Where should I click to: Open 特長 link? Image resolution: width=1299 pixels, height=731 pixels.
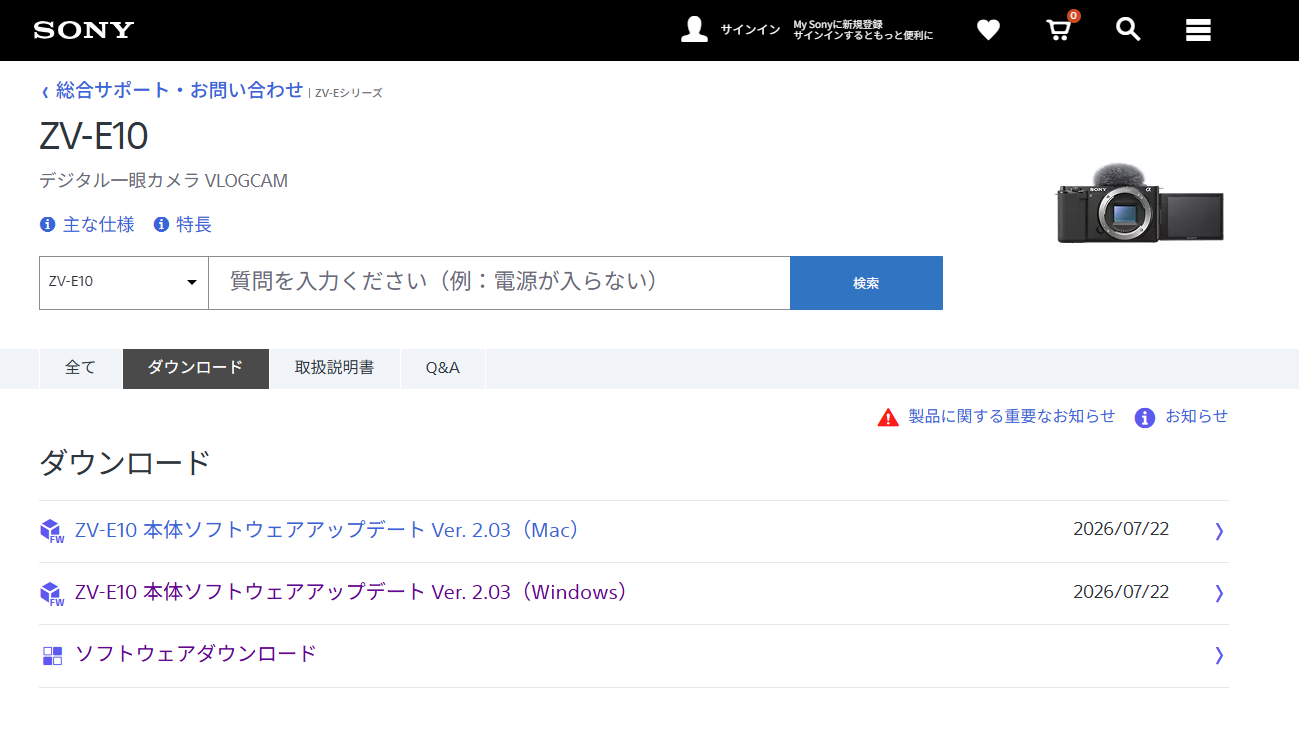point(194,224)
